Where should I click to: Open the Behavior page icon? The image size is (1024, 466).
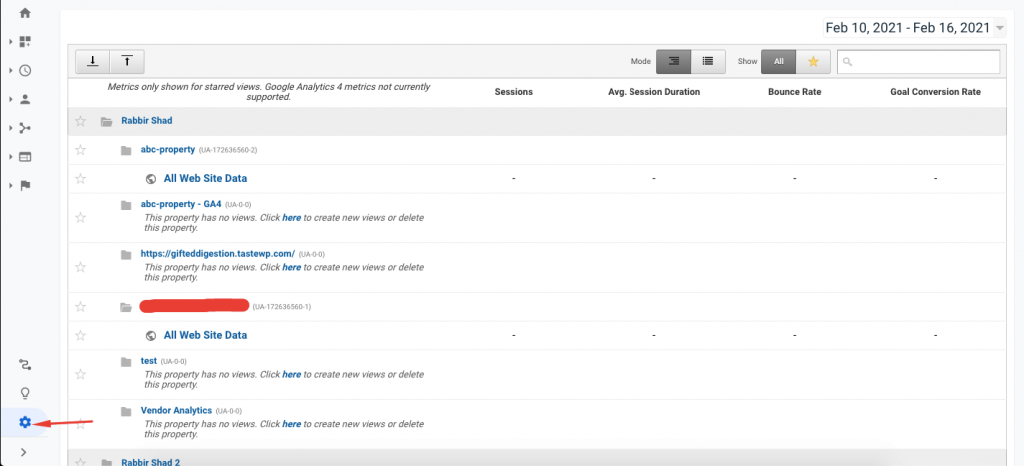pyautogui.click(x=25, y=157)
